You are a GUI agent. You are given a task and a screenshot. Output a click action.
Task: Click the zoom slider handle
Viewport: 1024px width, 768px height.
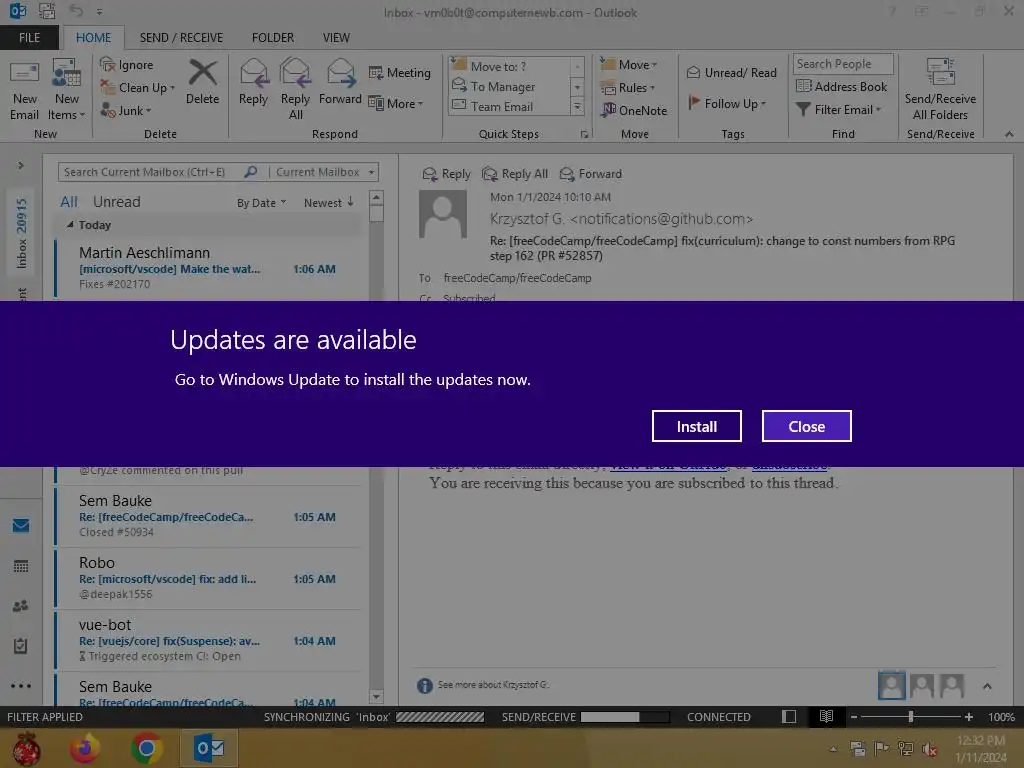[x=910, y=716]
